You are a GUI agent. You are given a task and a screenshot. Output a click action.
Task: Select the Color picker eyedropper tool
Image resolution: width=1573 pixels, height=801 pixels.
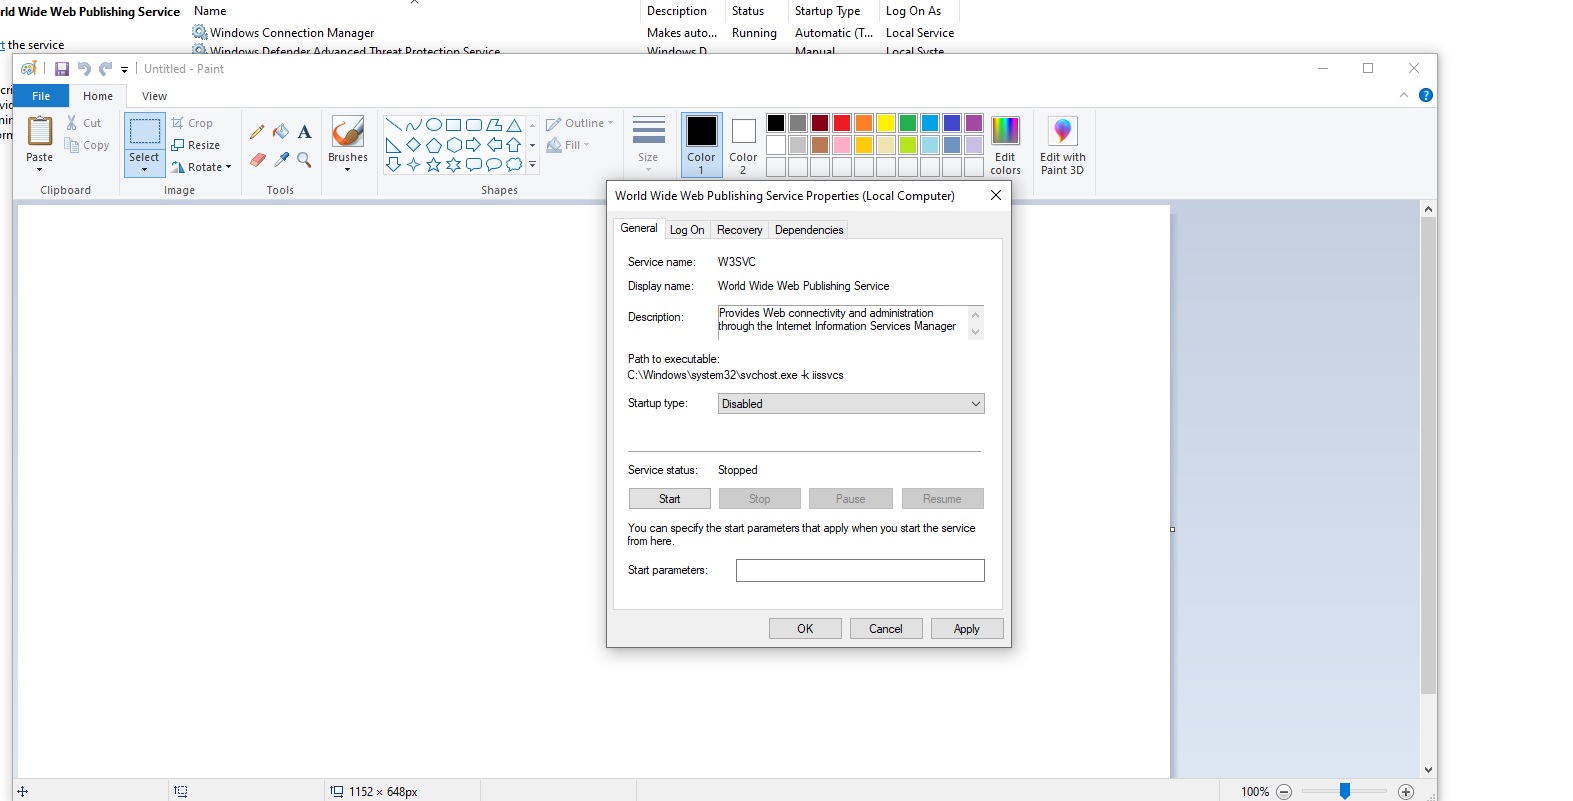click(281, 159)
